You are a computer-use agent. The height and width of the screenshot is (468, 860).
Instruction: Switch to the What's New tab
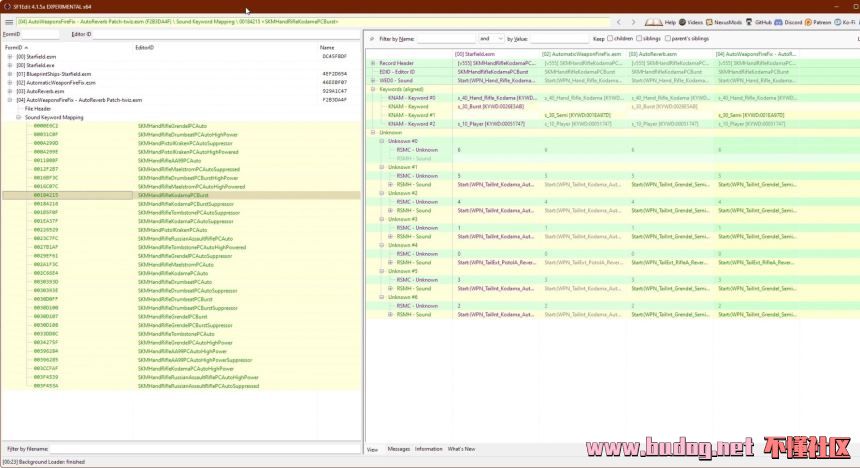coord(461,449)
